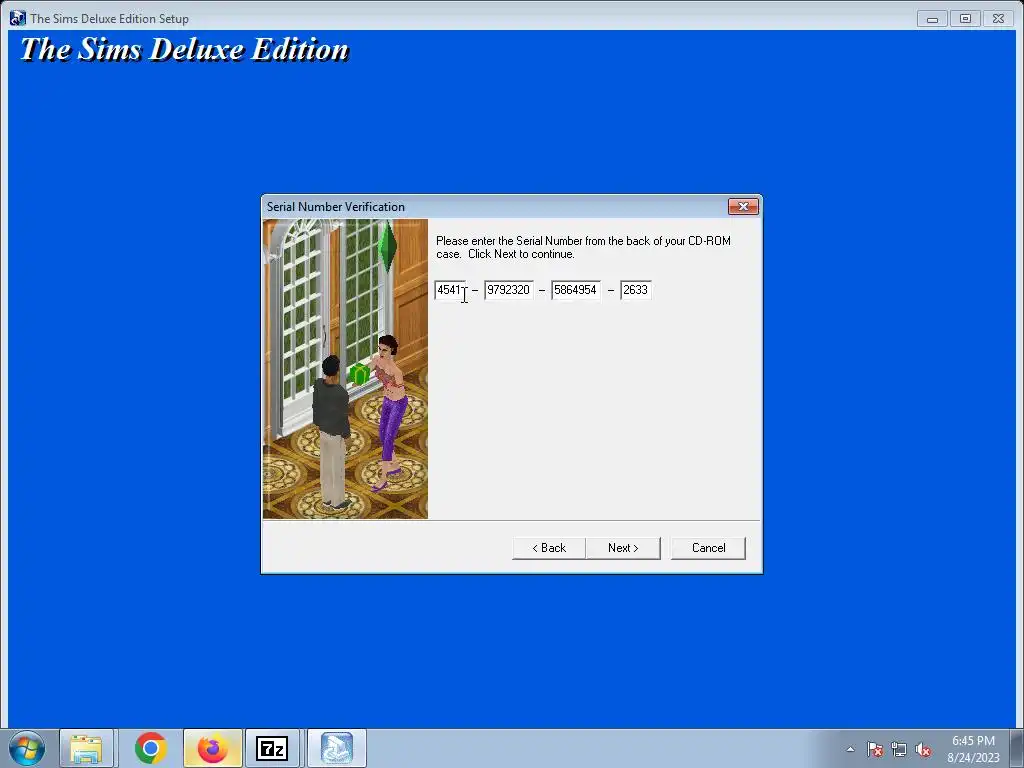Open 7-Zip from the taskbar
The width and height of the screenshot is (1024, 768).
[x=272, y=748]
